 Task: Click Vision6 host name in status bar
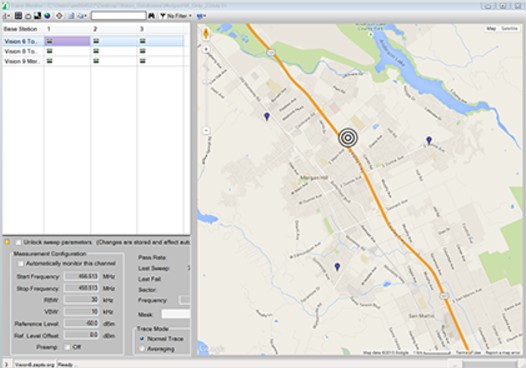[x=35, y=365]
